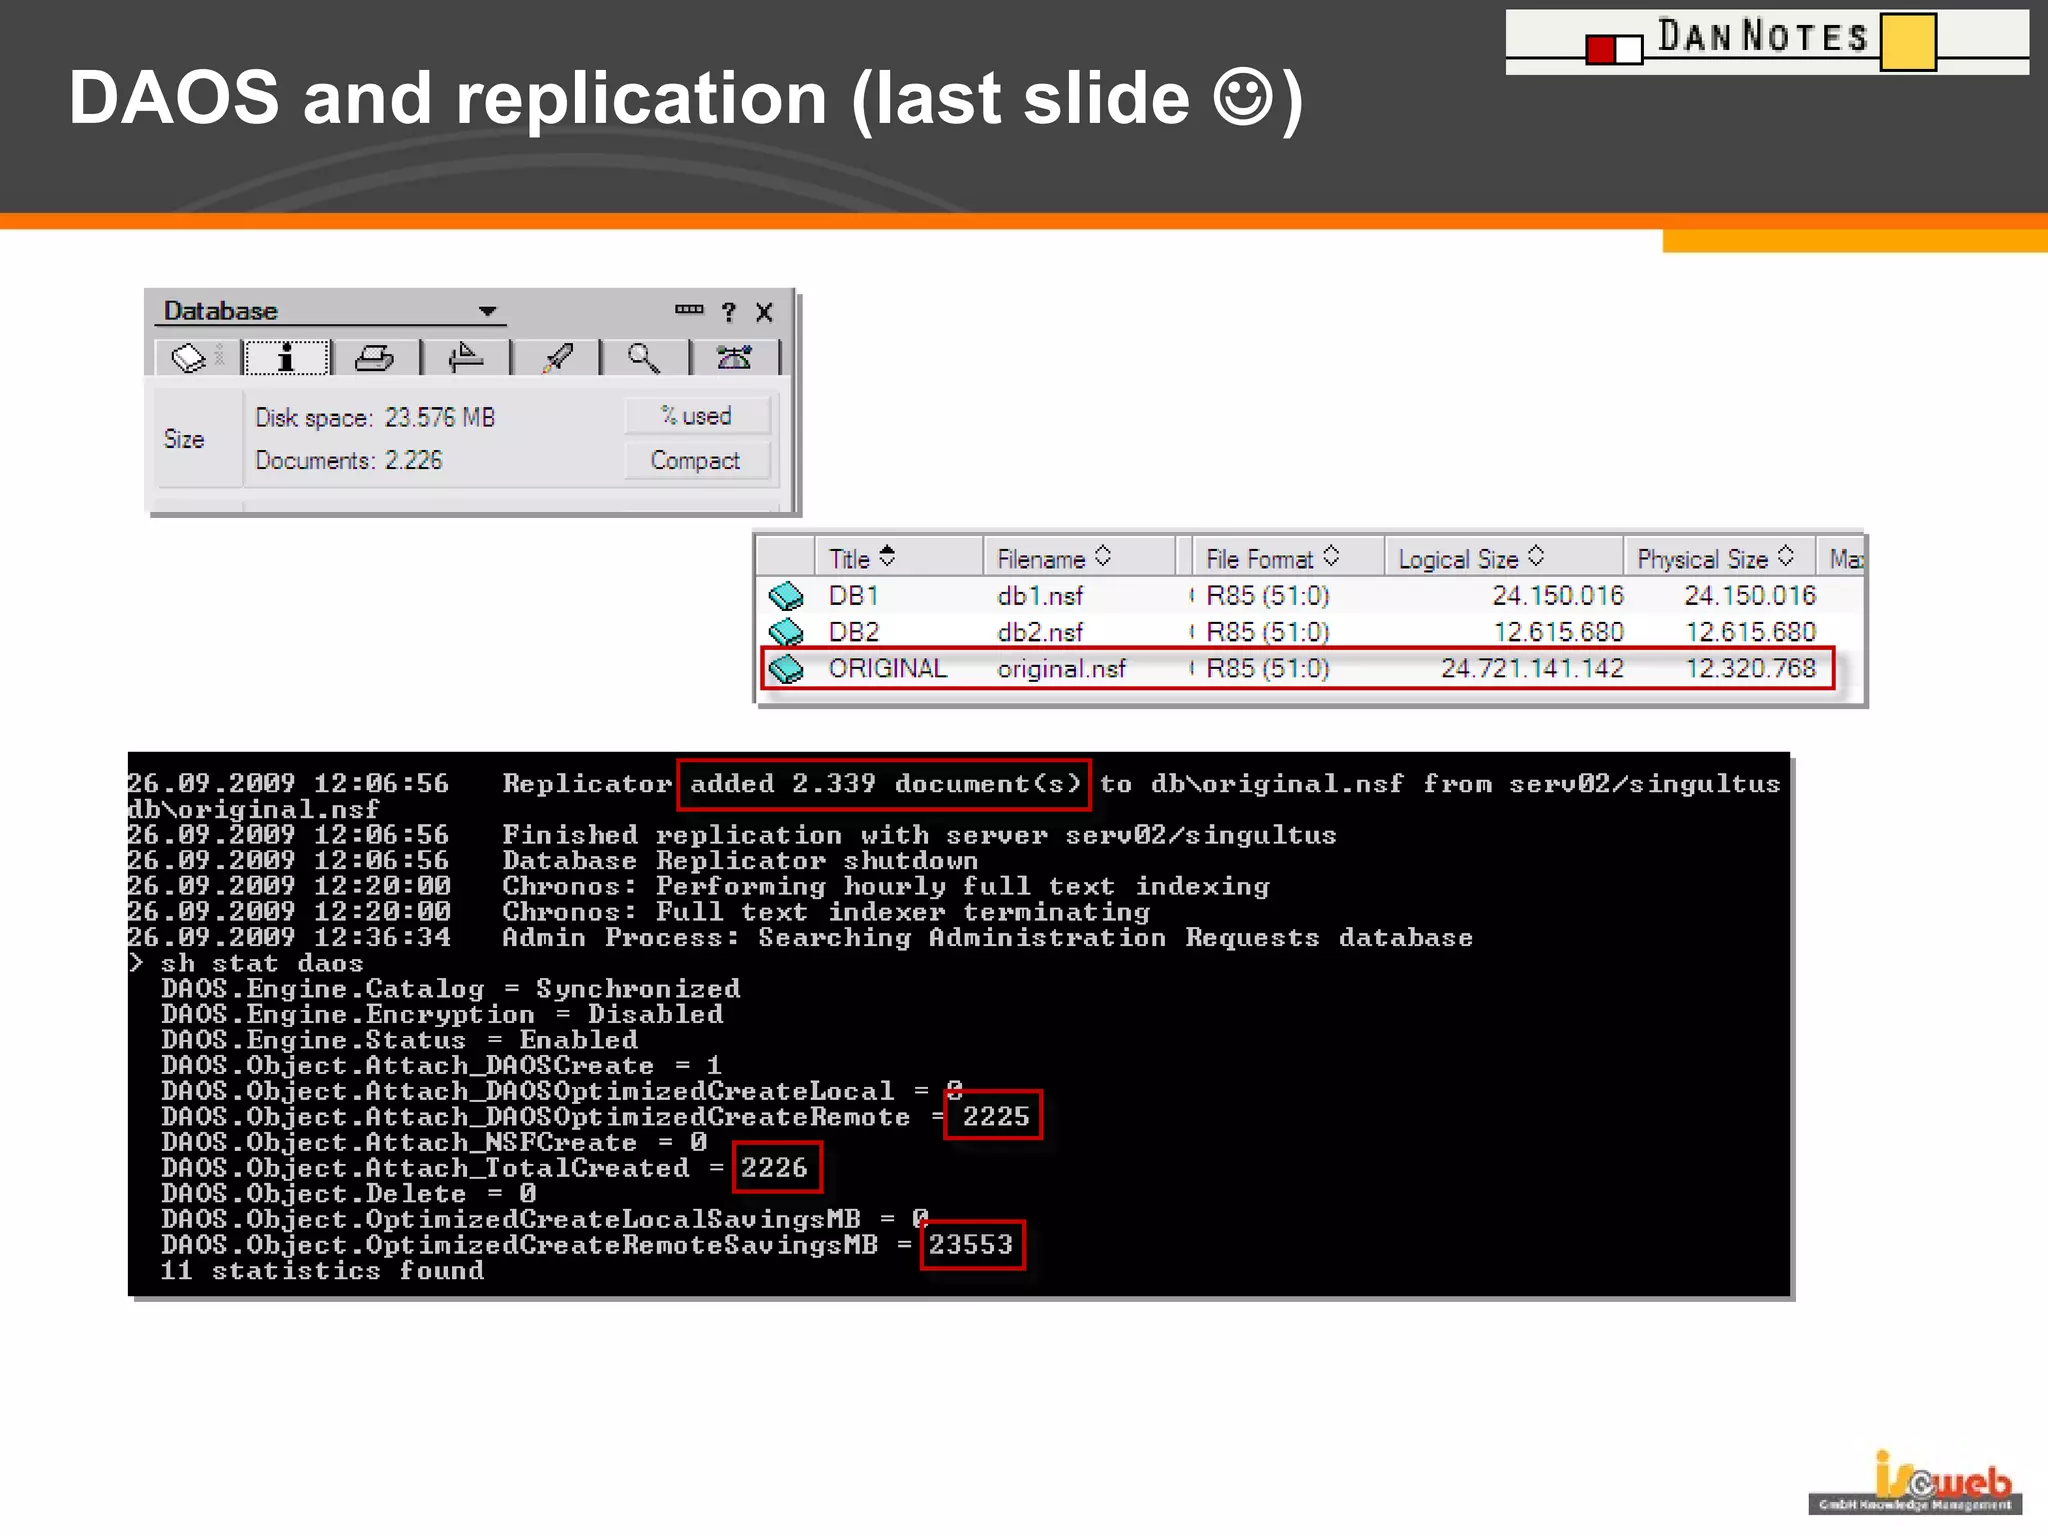Screen dimensions: 2048x1536
Task: Click physical size value 12.615.680
Action: click(x=1750, y=632)
